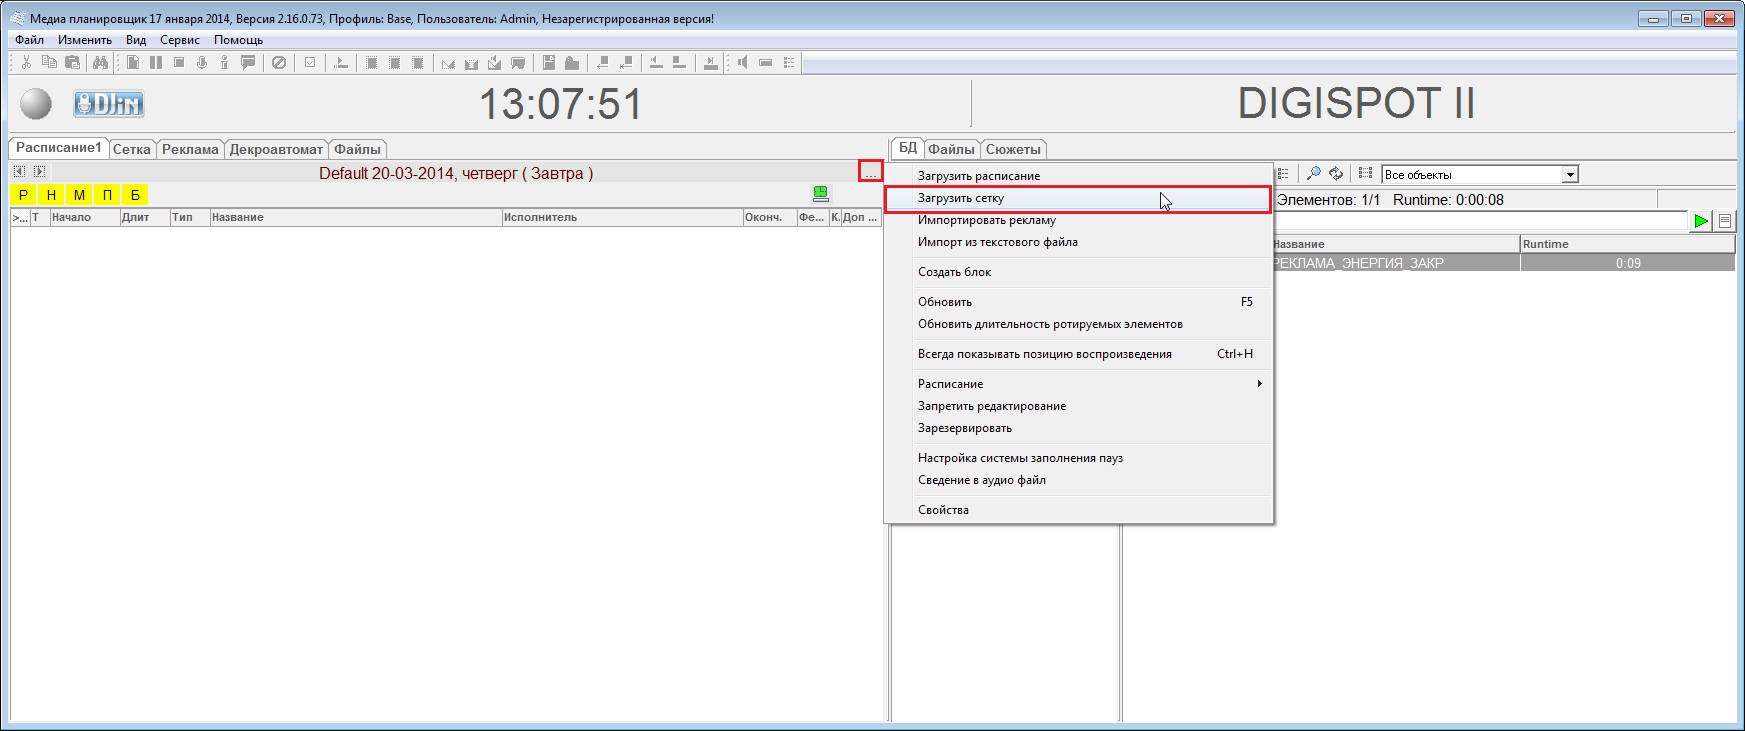
Task: Click the green play button in database panel
Action: (1700, 221)
